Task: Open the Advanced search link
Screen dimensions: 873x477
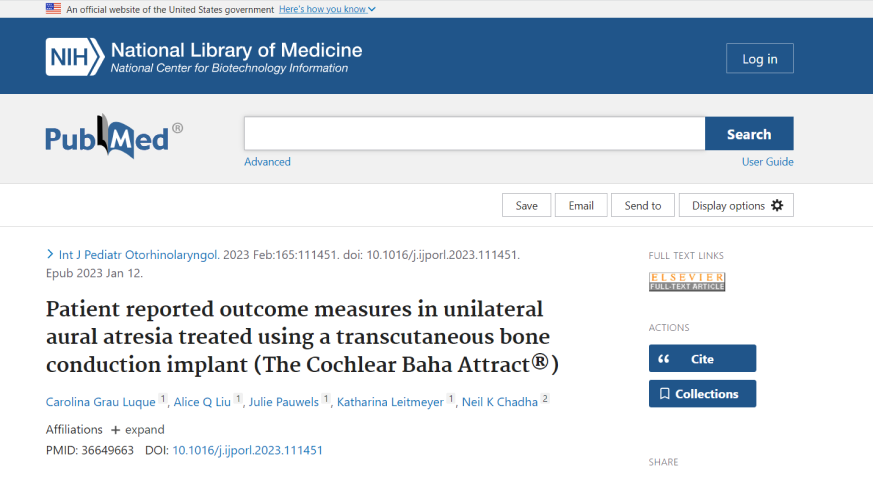Action: coord(267,162)
